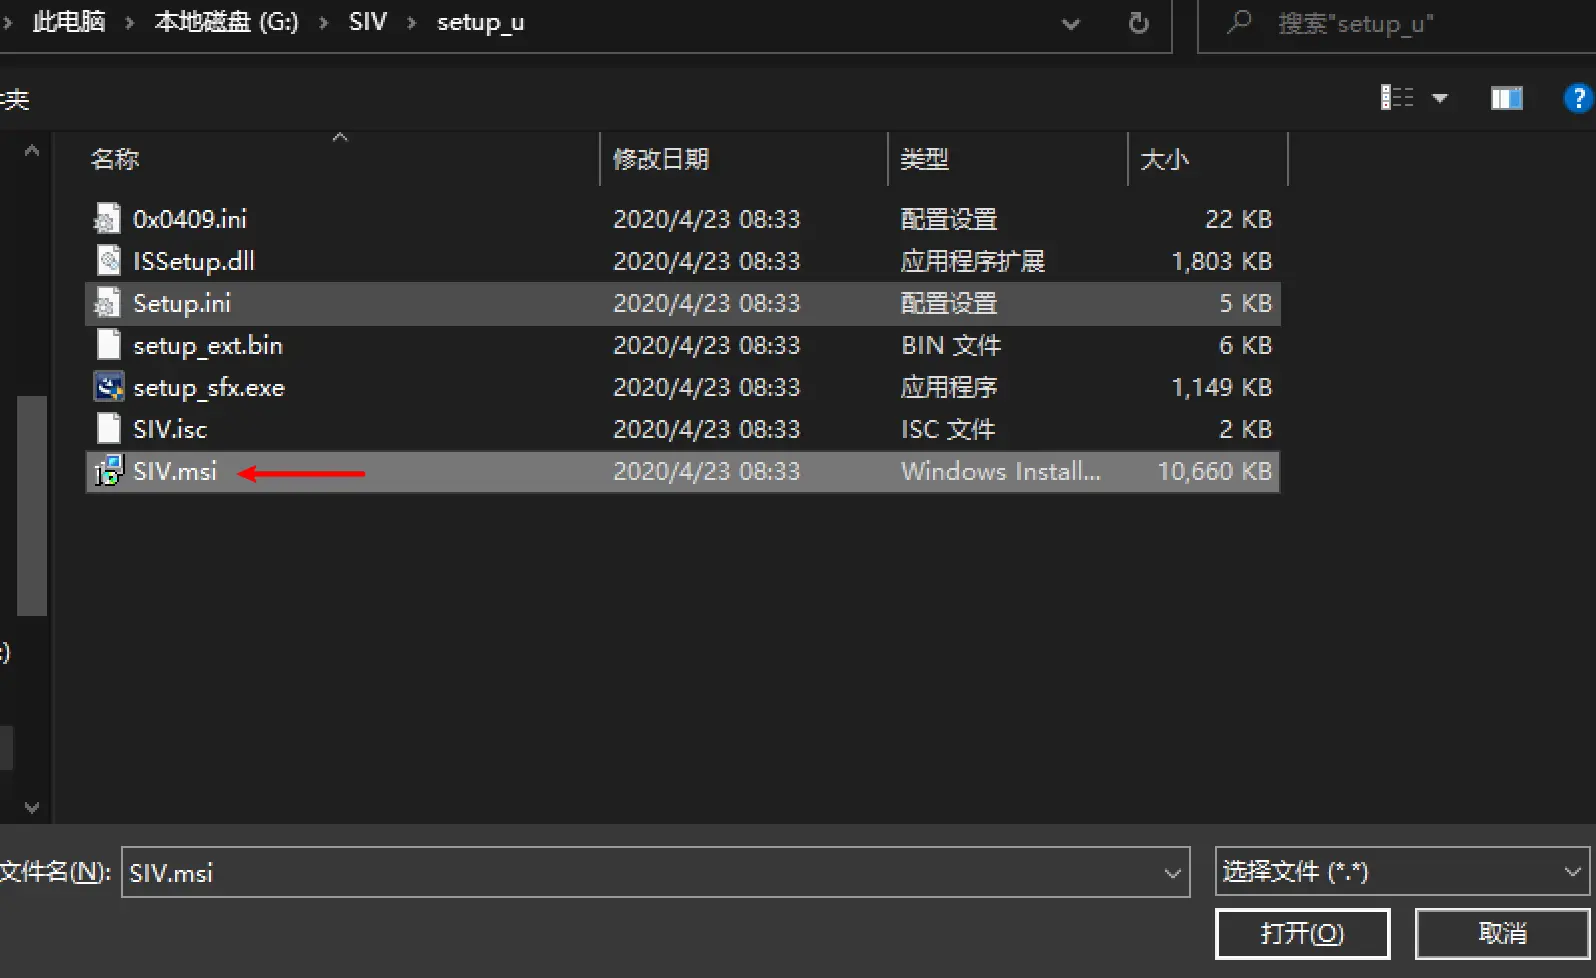
Task: Open help with the blue question mark
Action: click(x=1577, y=98)
